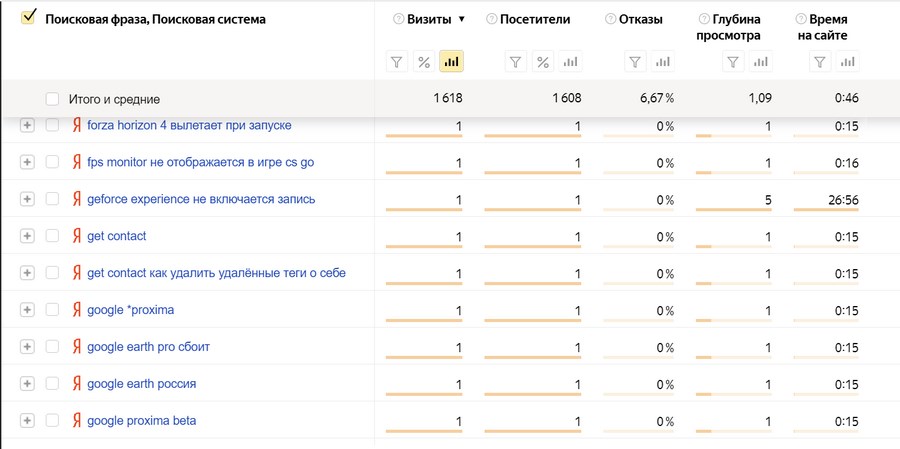Click the 26:56 time on site value
This screenshot has width=900, height=449.
pyautogui.click(x=843, y=200)
